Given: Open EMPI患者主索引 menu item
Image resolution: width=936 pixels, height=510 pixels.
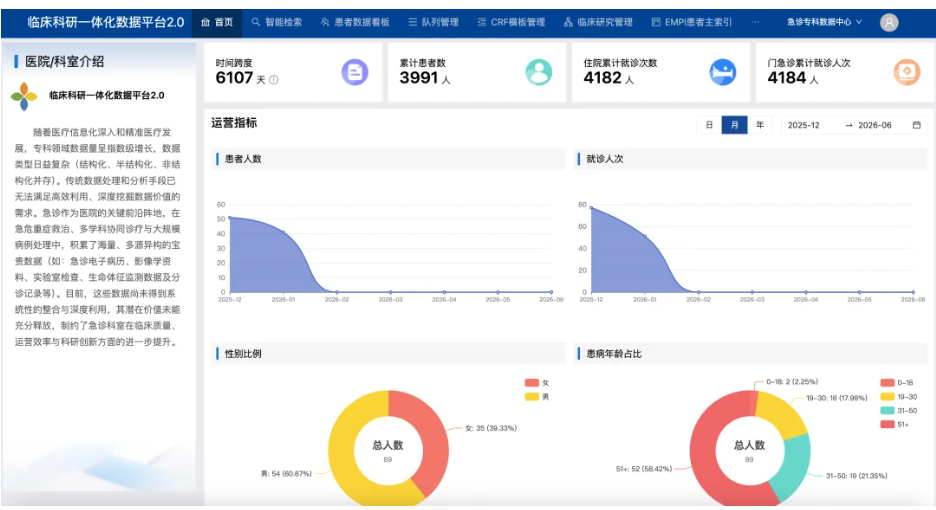Looking at the screenshot, I should point(691,22).
